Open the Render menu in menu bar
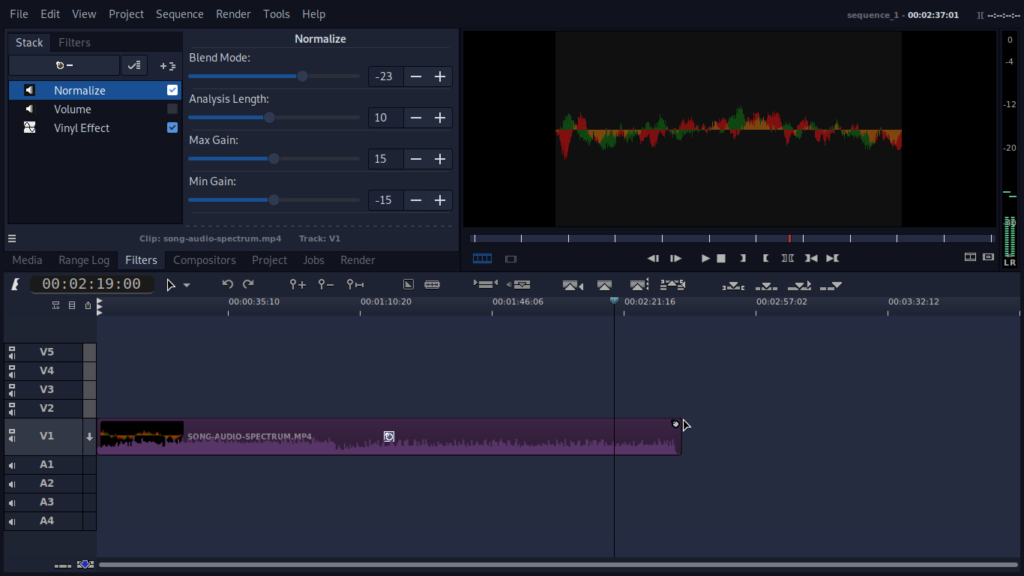Image resolution: width=1024 pixels, height=576 pixels. pos(233,14)
